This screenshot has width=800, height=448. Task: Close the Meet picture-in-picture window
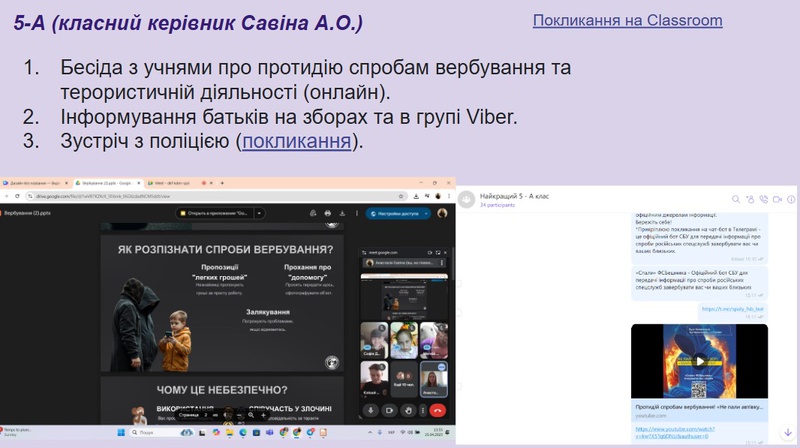(445, 253)
